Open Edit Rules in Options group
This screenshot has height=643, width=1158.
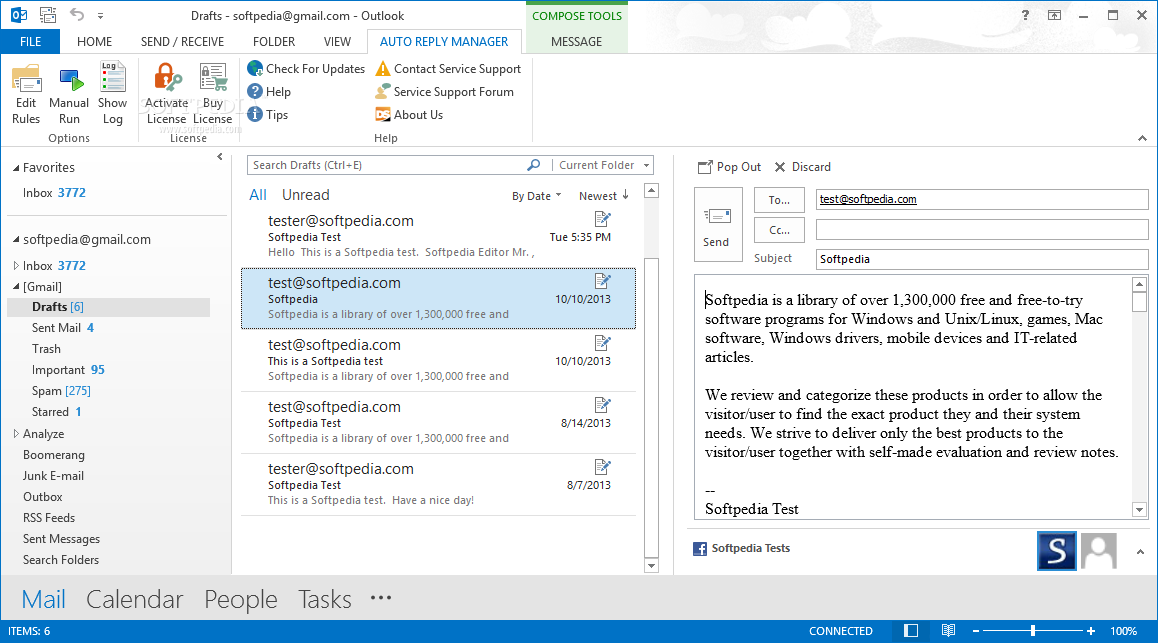click(x=26, y=94)
